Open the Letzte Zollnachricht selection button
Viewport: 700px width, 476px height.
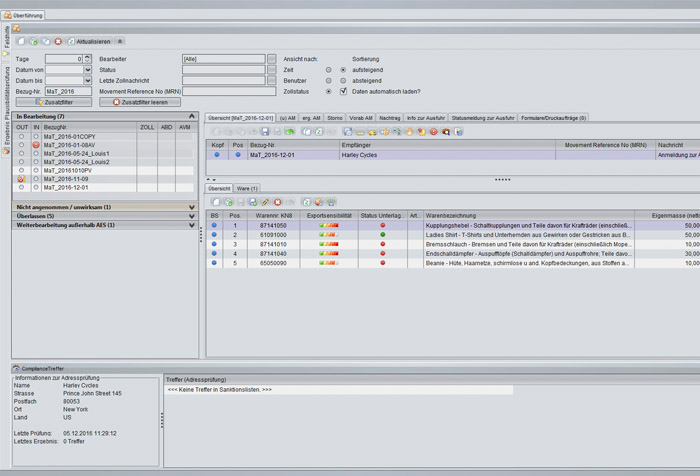point(271,80)
